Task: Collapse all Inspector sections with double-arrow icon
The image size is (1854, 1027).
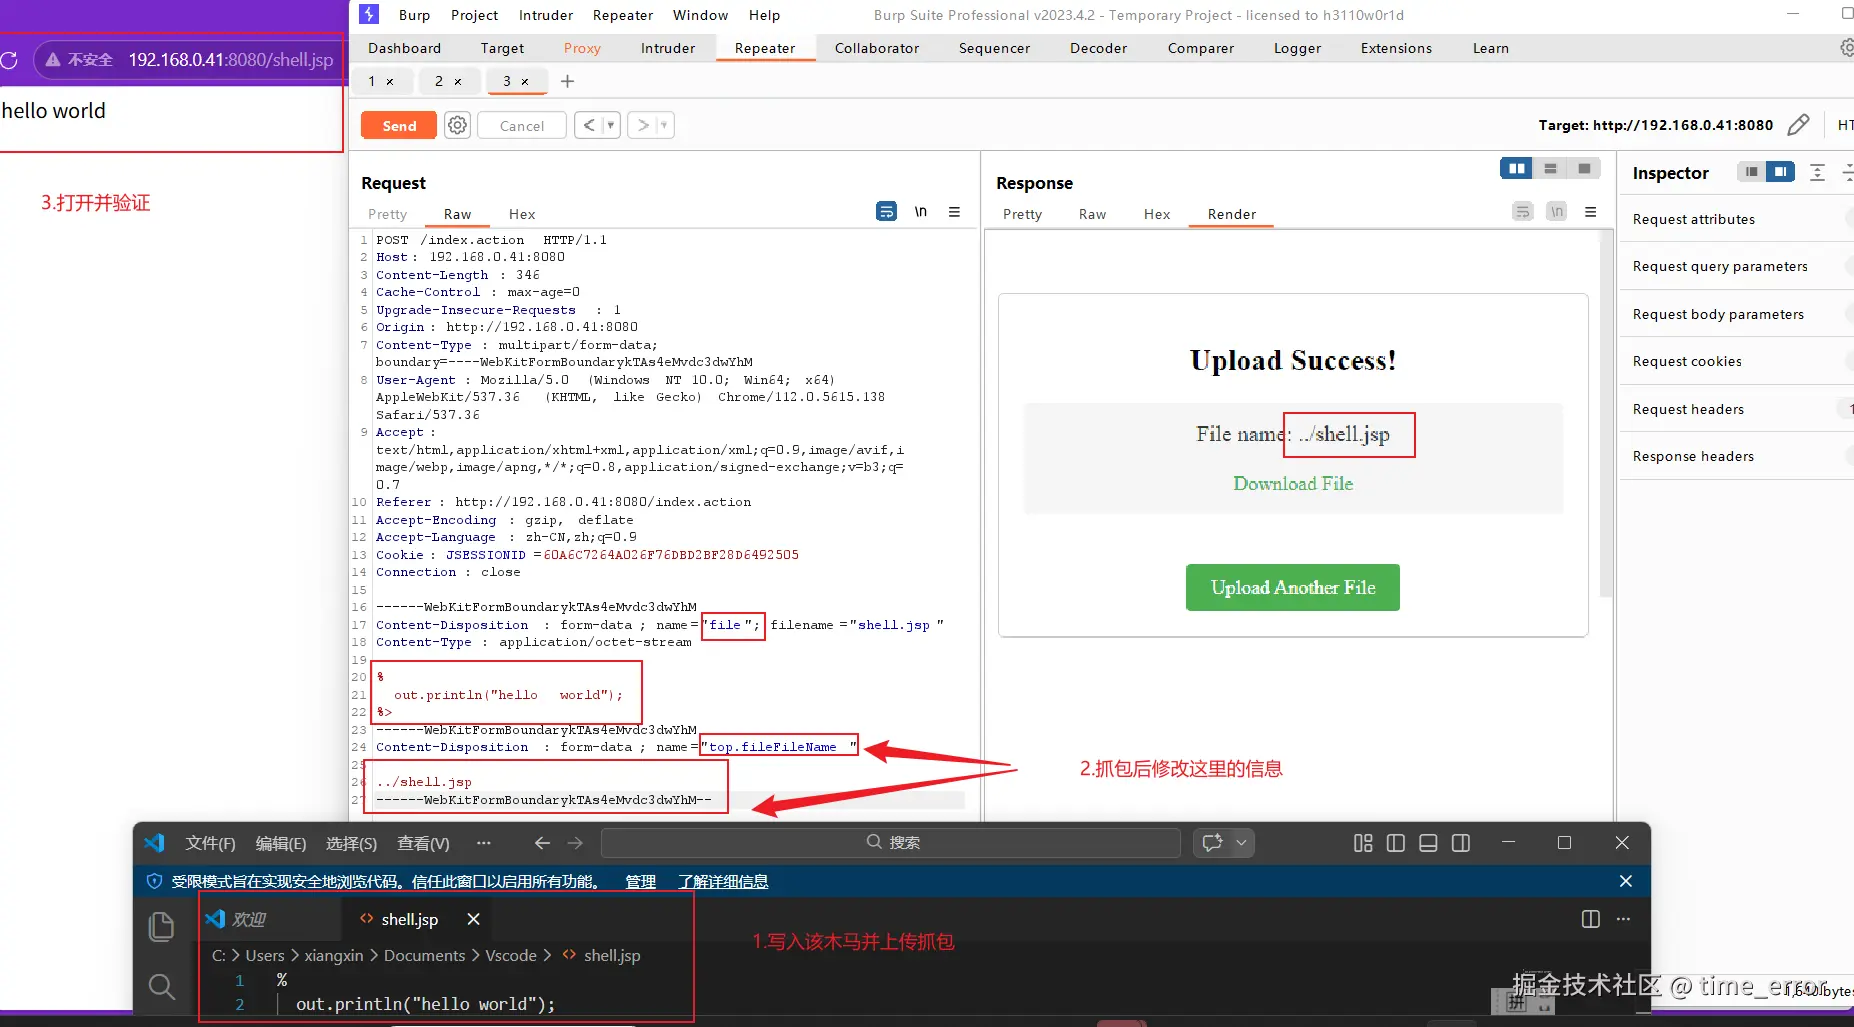Action: coord(1819,172)
